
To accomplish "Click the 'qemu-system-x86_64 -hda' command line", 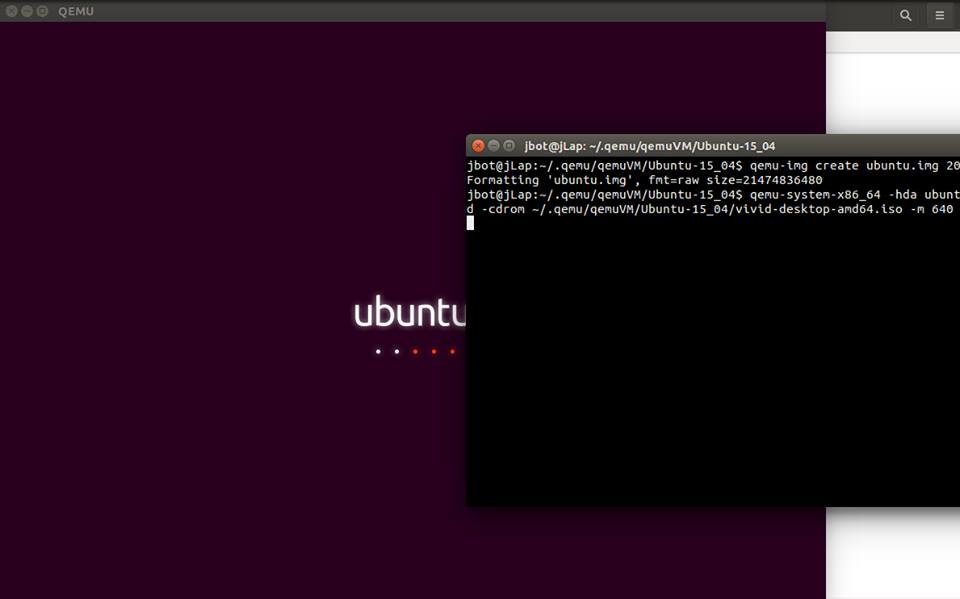I will (x=713, y=195).
